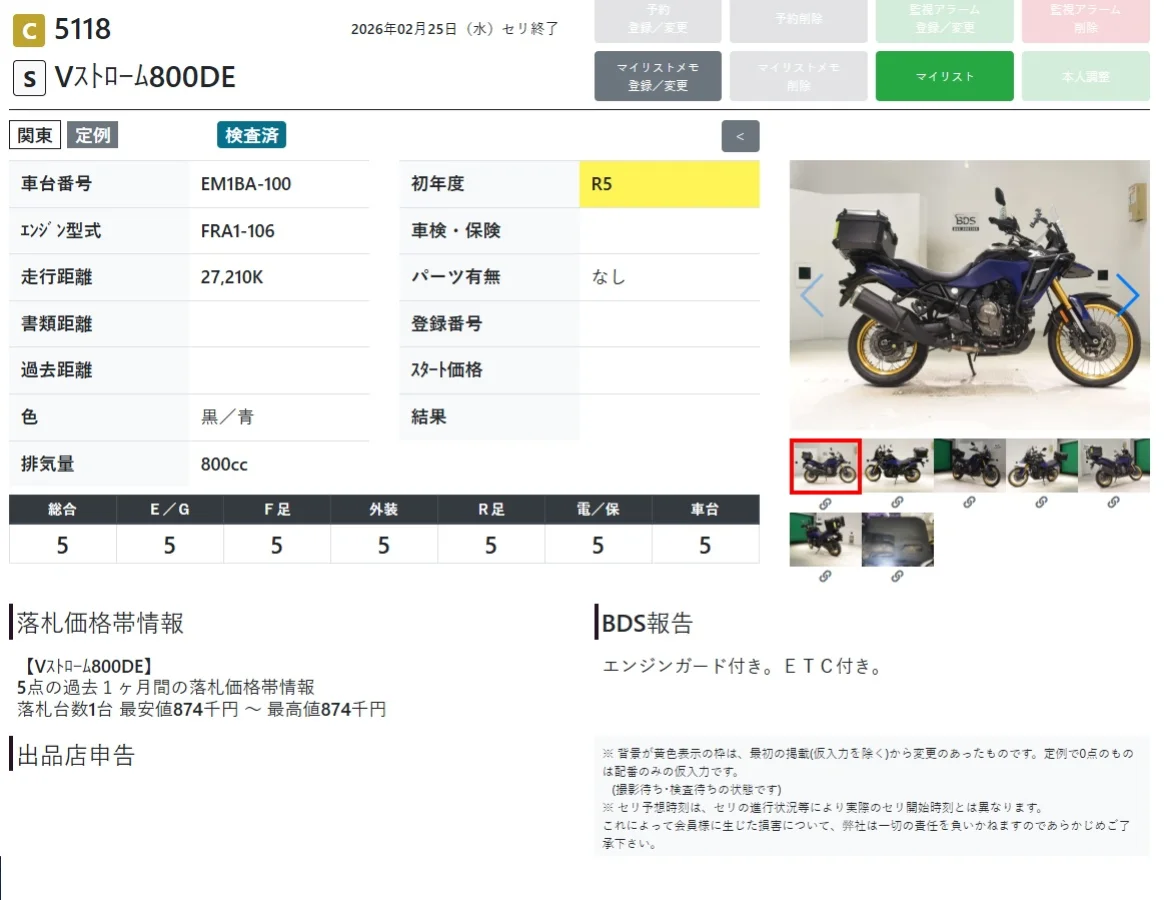Viewport: 1164px width, 900px height.
Task: Click the main V-Strom motorcycle photo
Action: [x=969, y=295]
